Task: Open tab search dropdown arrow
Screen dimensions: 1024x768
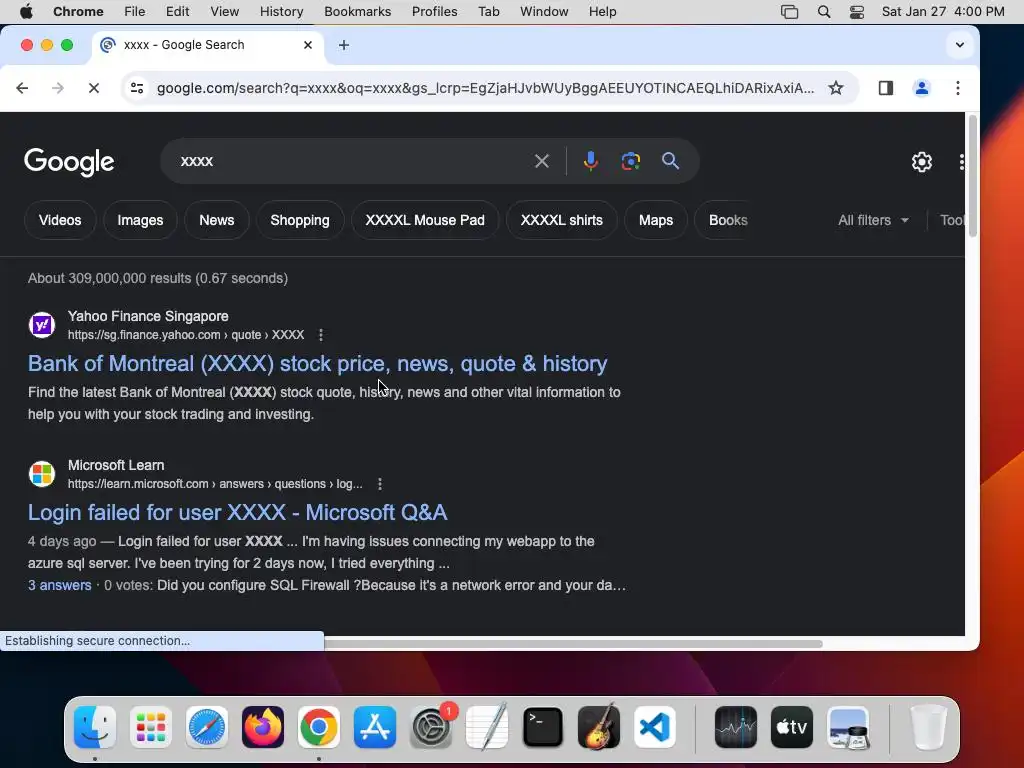Action: (x=959, y=45)
